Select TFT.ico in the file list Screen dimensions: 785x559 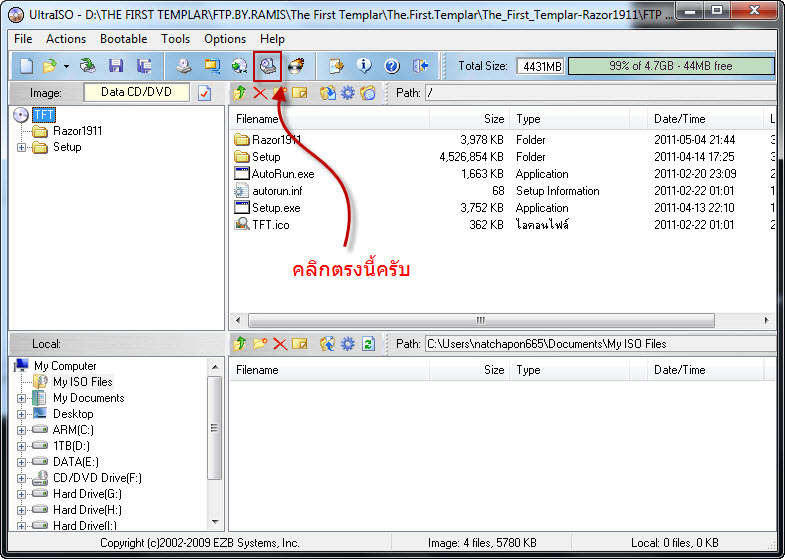[x=270, y=225]
